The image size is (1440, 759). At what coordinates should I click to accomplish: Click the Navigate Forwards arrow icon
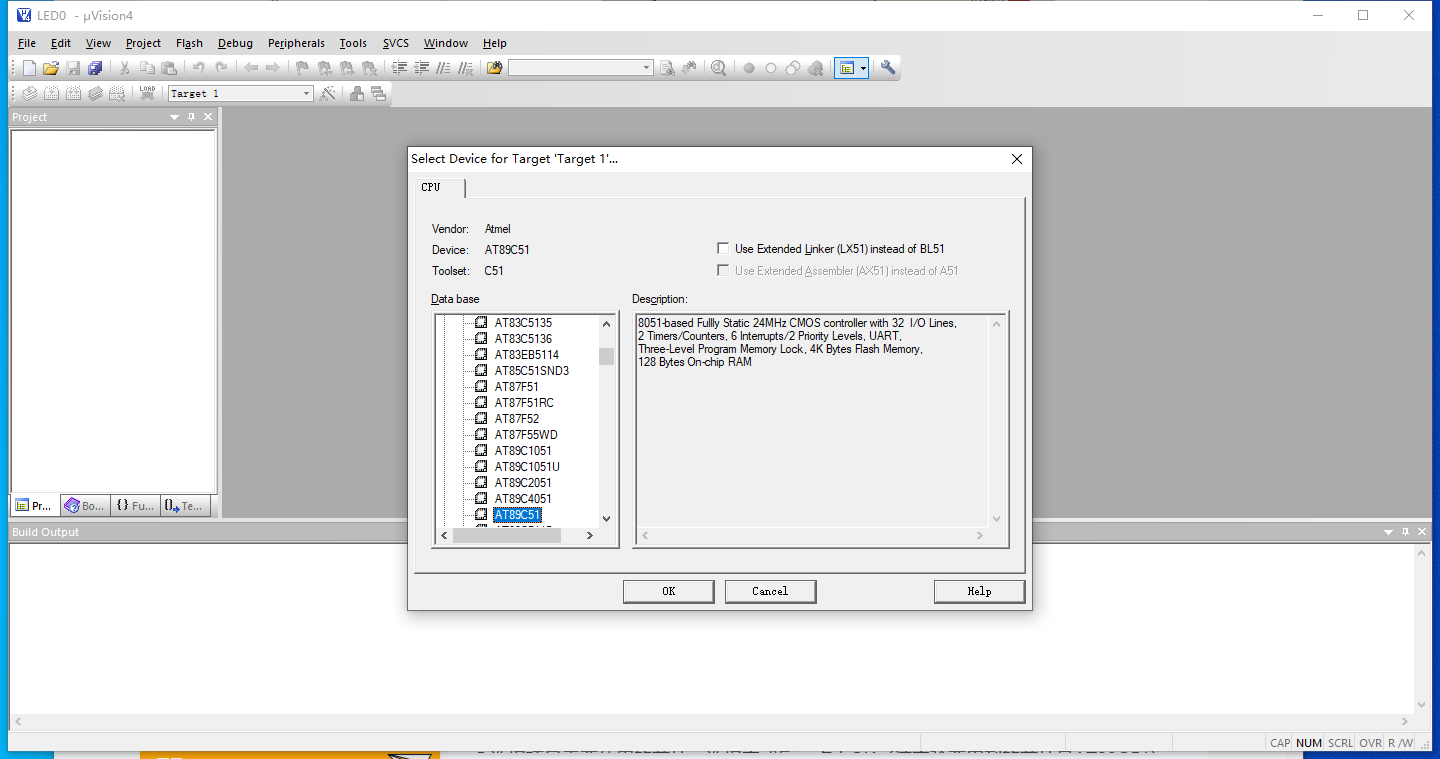(272, 68)
